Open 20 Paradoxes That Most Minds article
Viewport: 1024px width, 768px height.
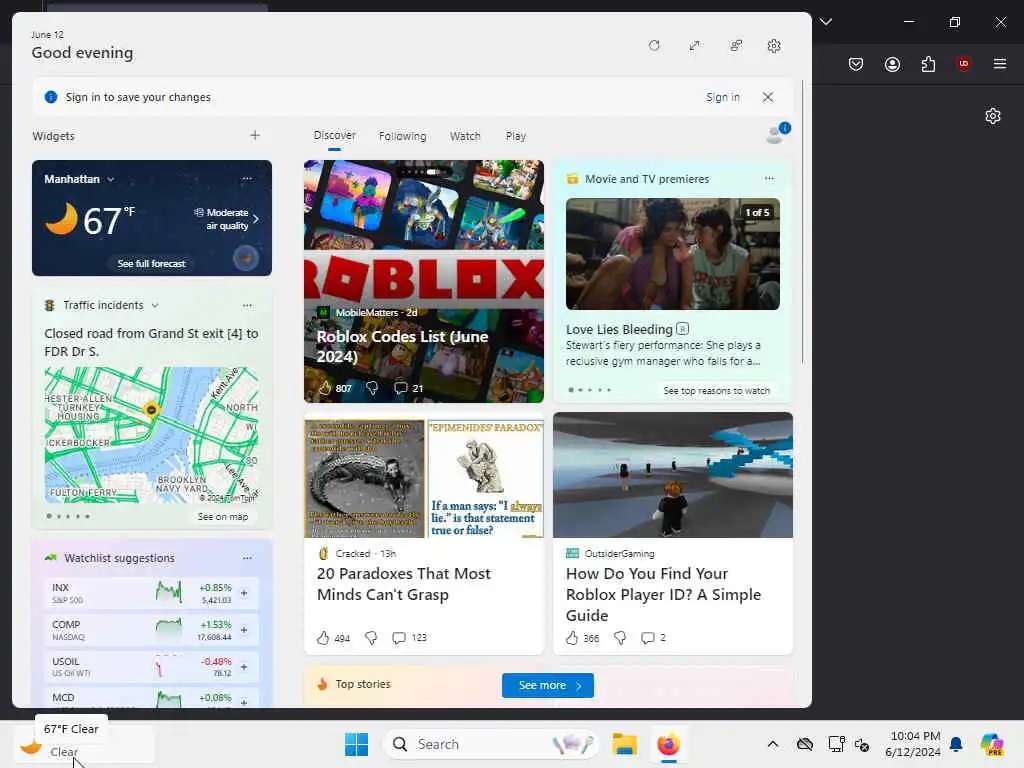(x=404, y=584)
